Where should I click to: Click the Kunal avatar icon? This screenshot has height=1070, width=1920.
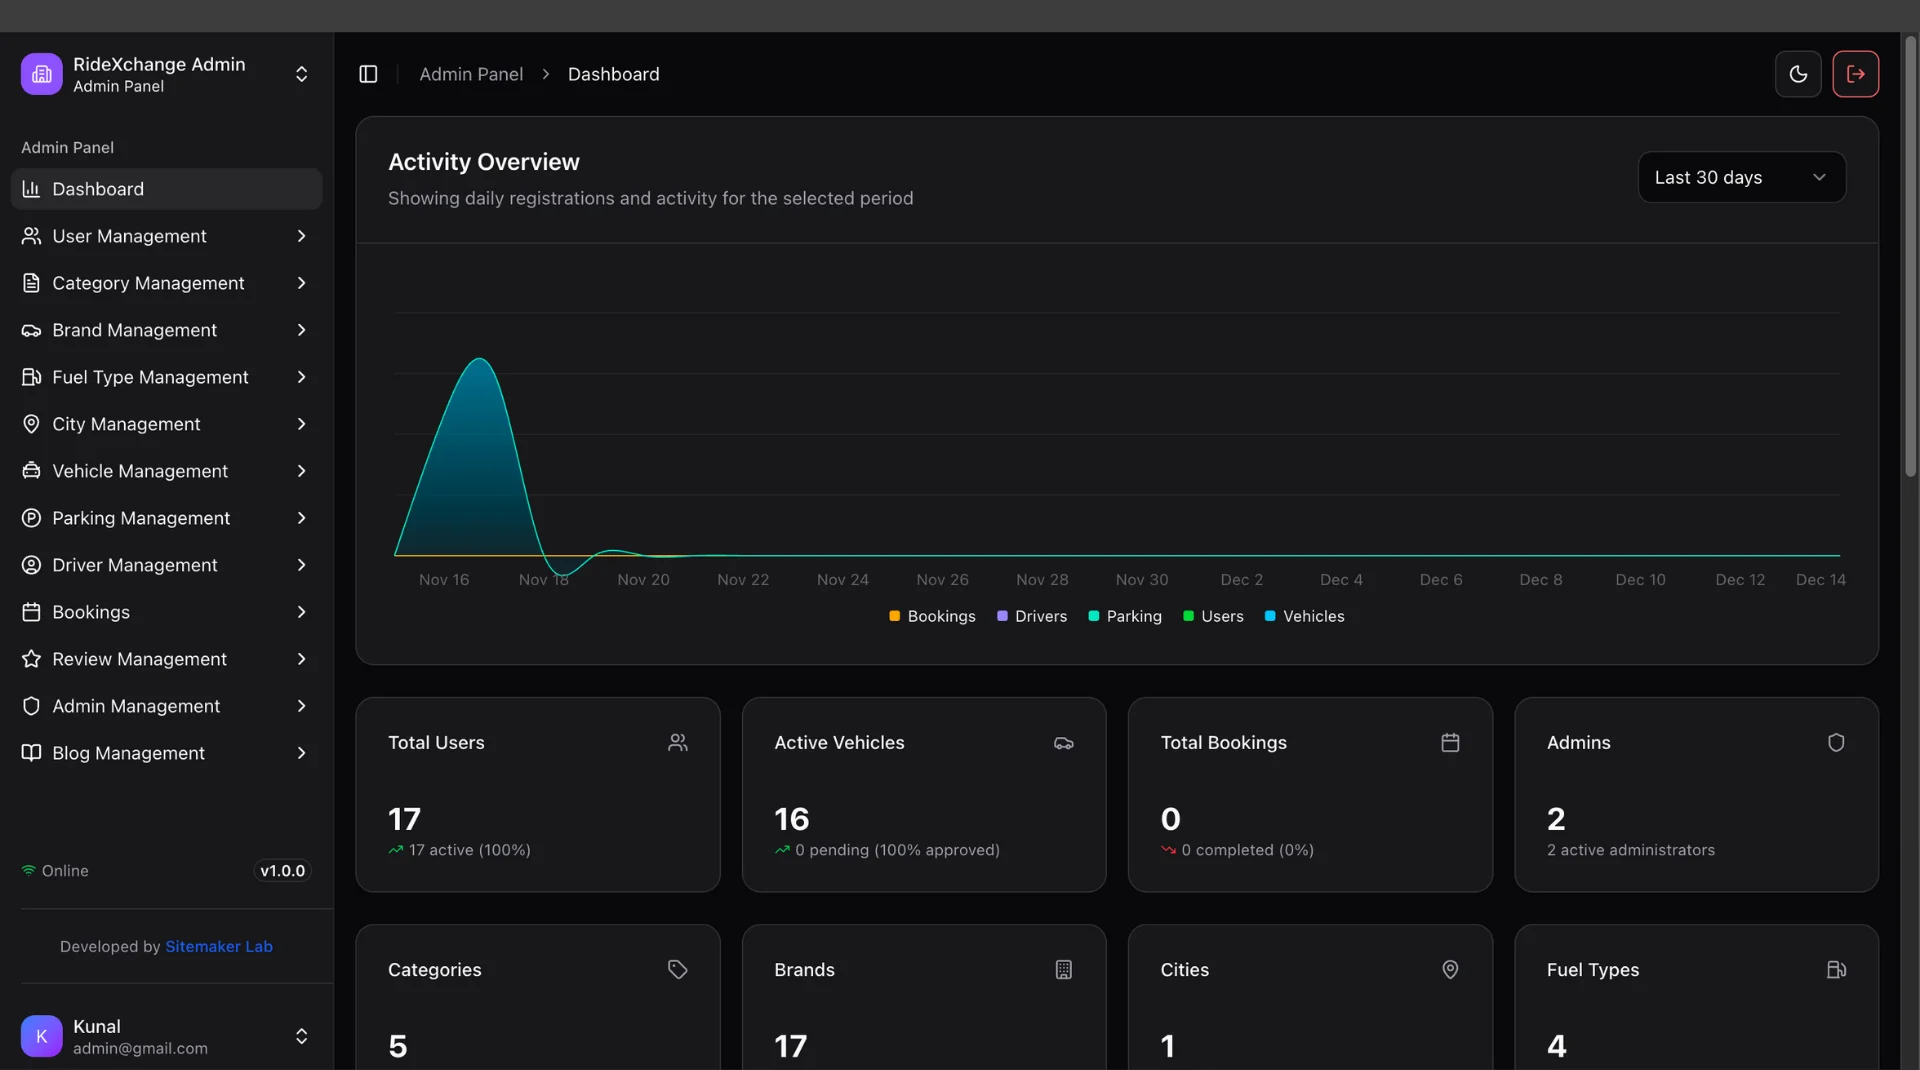(x=41, y=1036)
